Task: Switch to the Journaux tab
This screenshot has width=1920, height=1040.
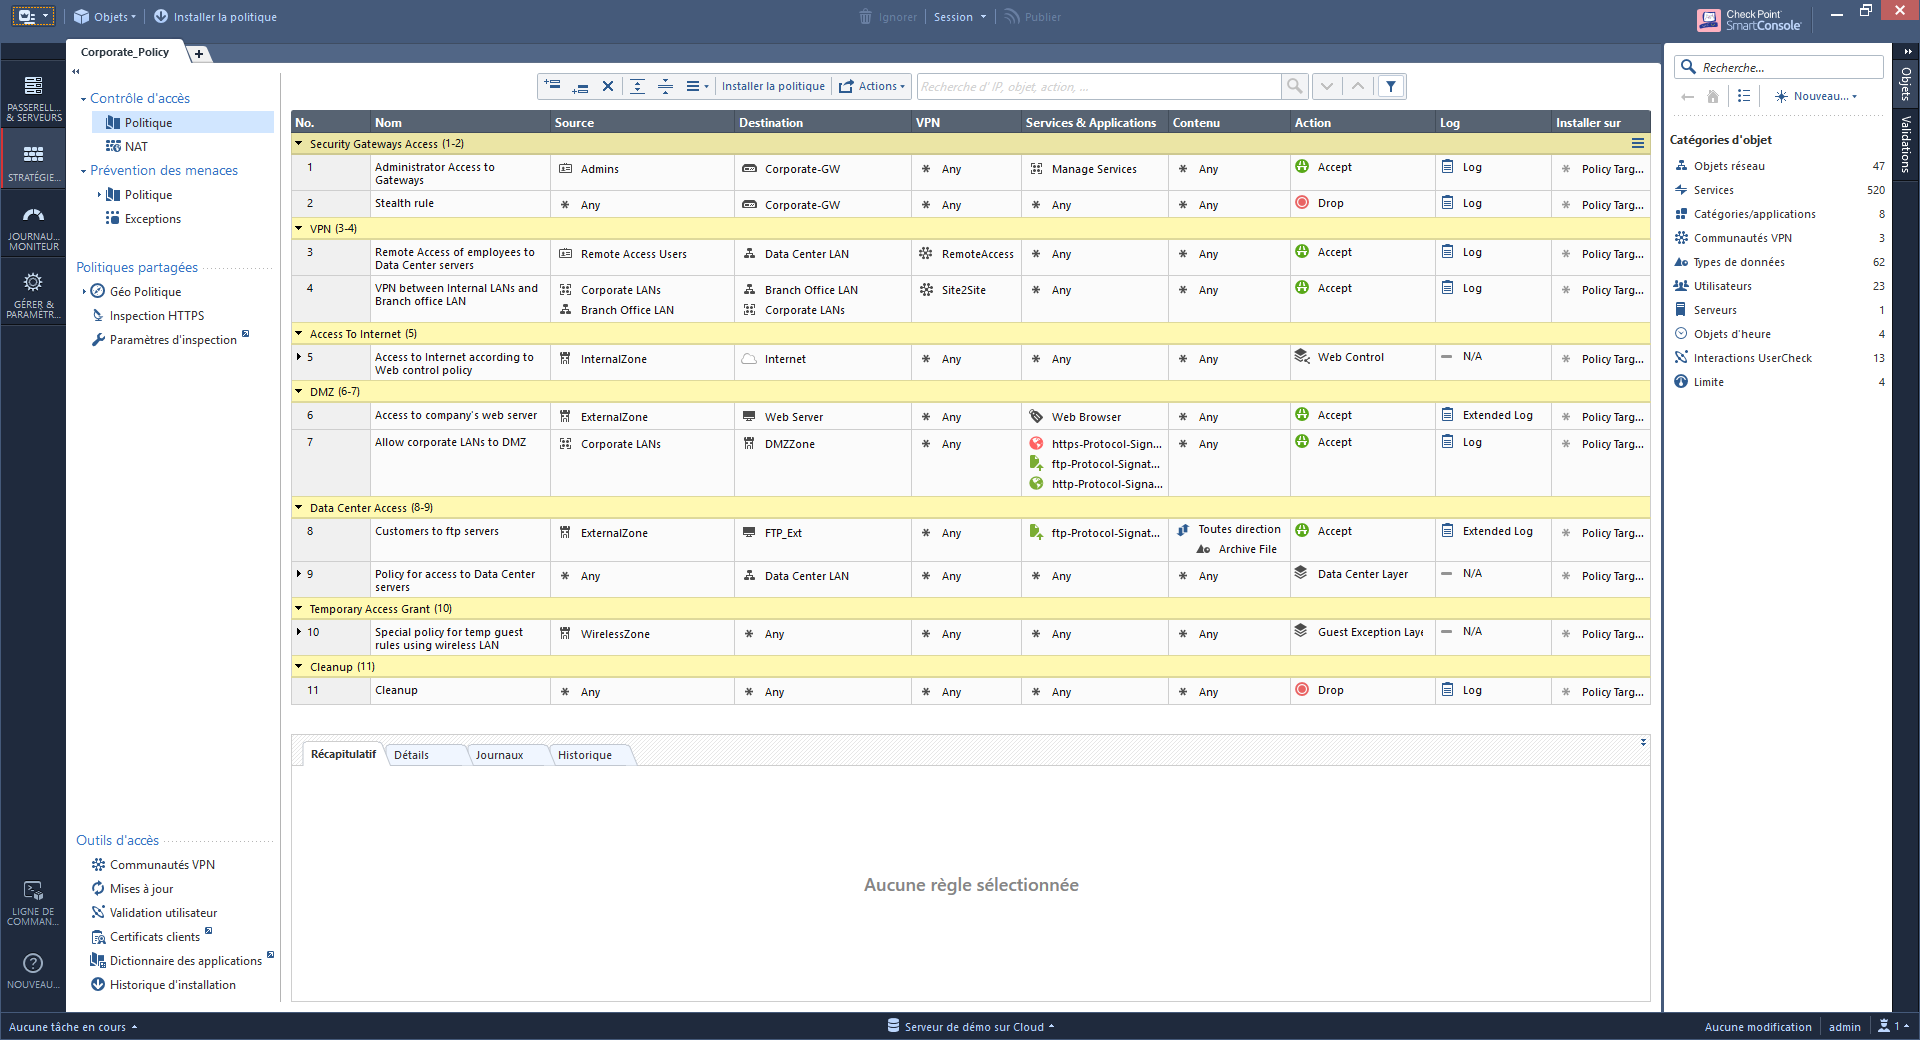Action: click(499, 755)
